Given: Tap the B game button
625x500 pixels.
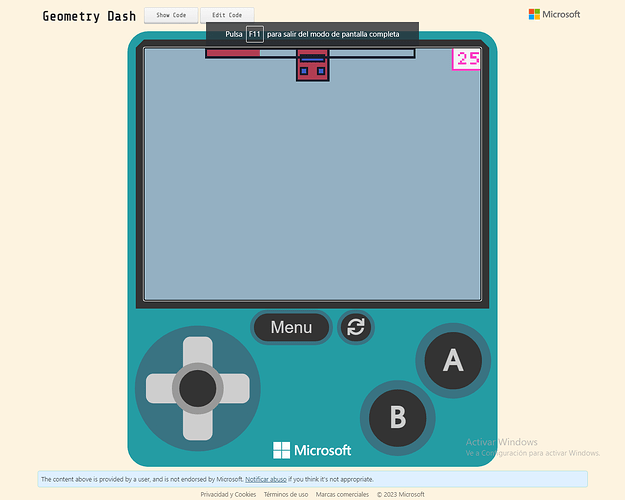Looking at the screenshot, I should click(397, 417).
